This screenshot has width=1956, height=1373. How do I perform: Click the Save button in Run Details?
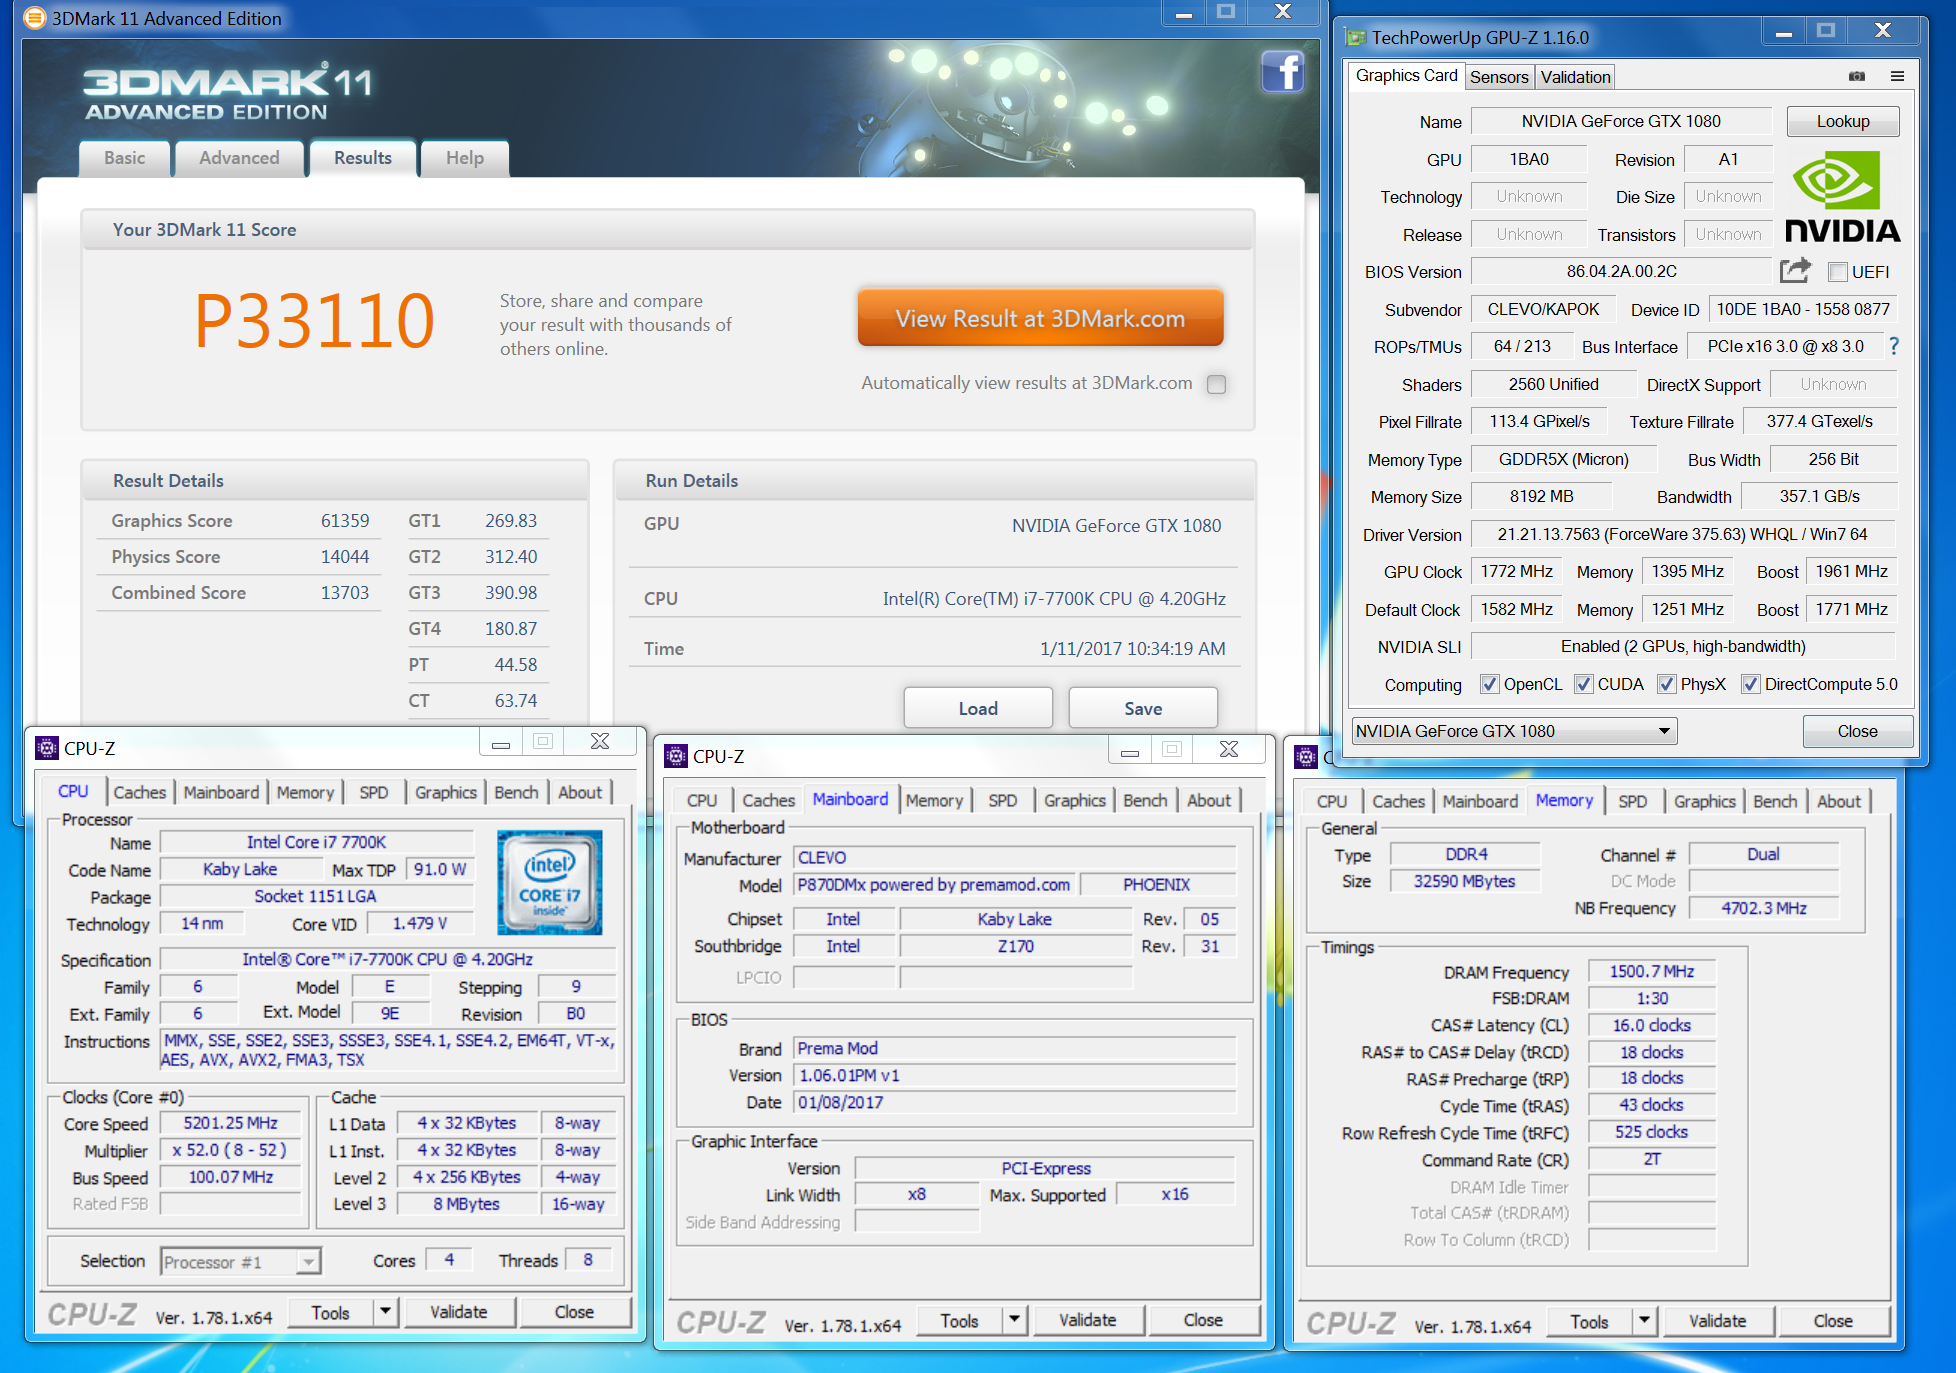pos(1143,708)
